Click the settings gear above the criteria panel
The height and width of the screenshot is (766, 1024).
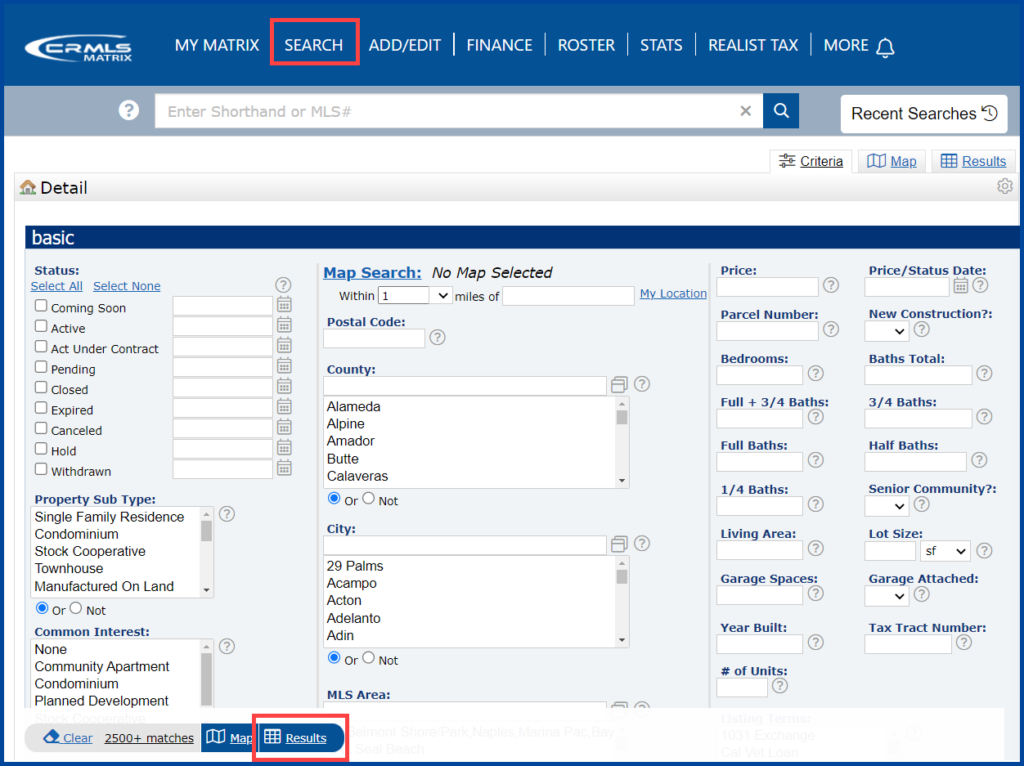(1004, 186)
